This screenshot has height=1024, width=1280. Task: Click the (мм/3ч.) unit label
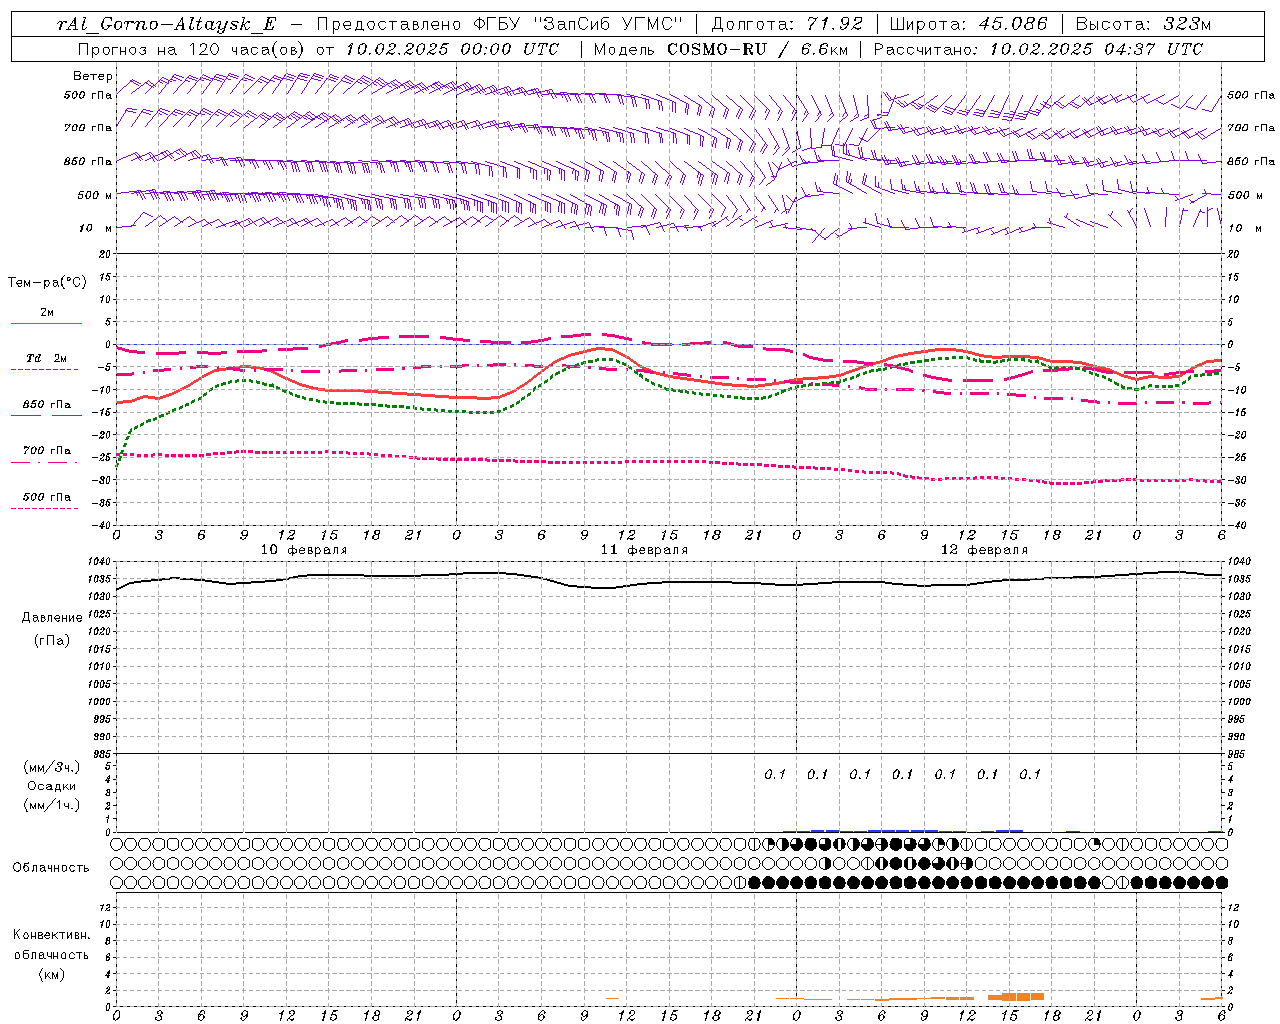pyautogui.click(x=51, y=767)
